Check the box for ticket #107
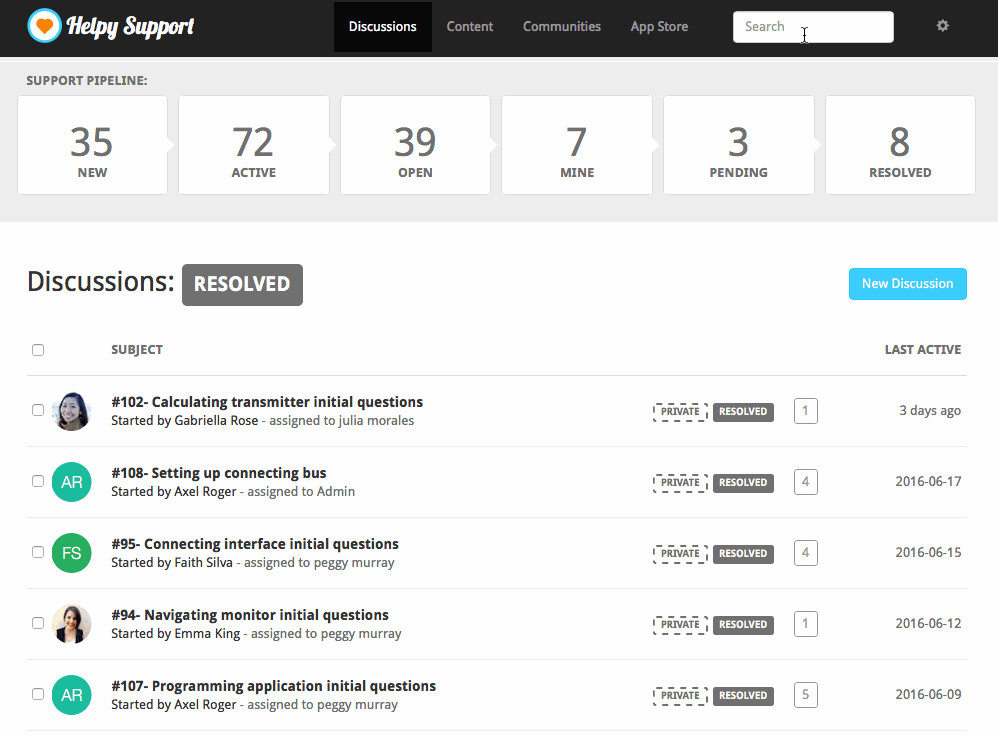The height and width of the screenshot is (737, 998). [38, 694]
